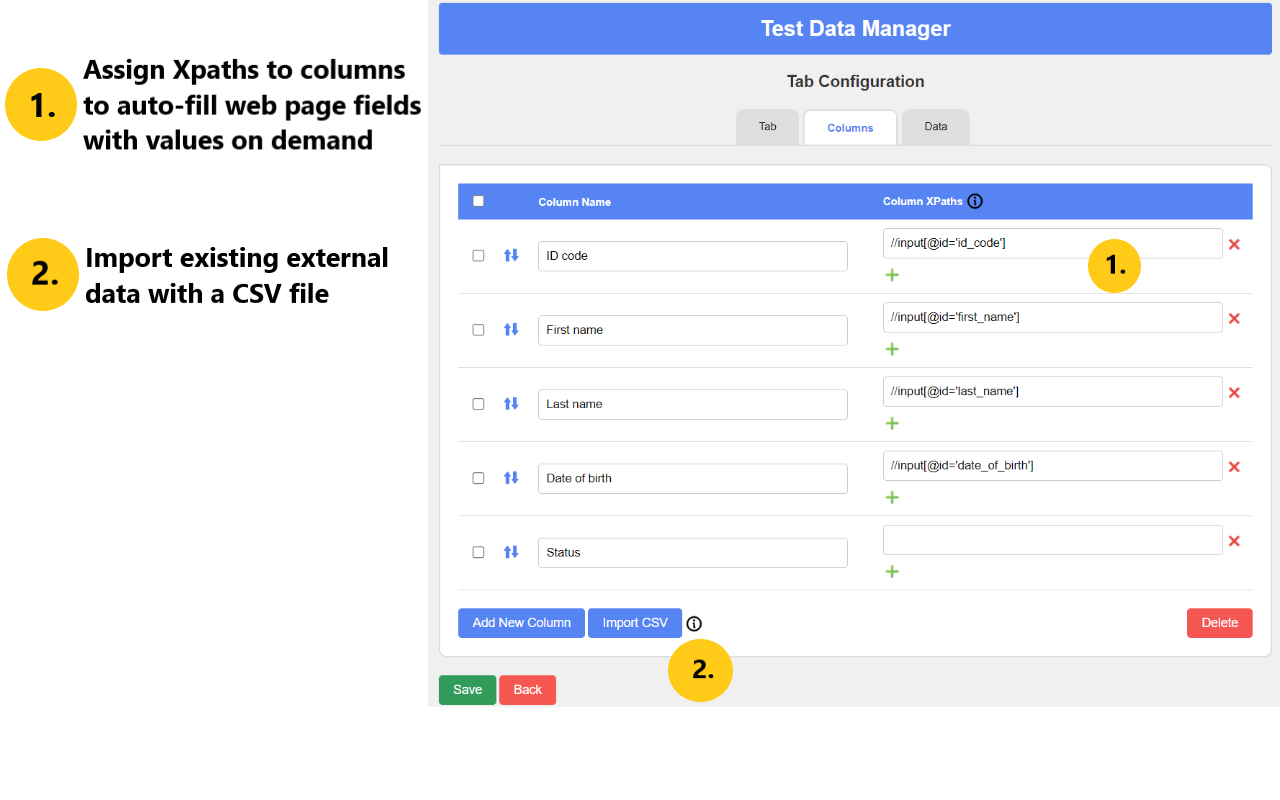1280x800 pixels.
Task: Click the Add New Column button
Action: pos(521,623)
